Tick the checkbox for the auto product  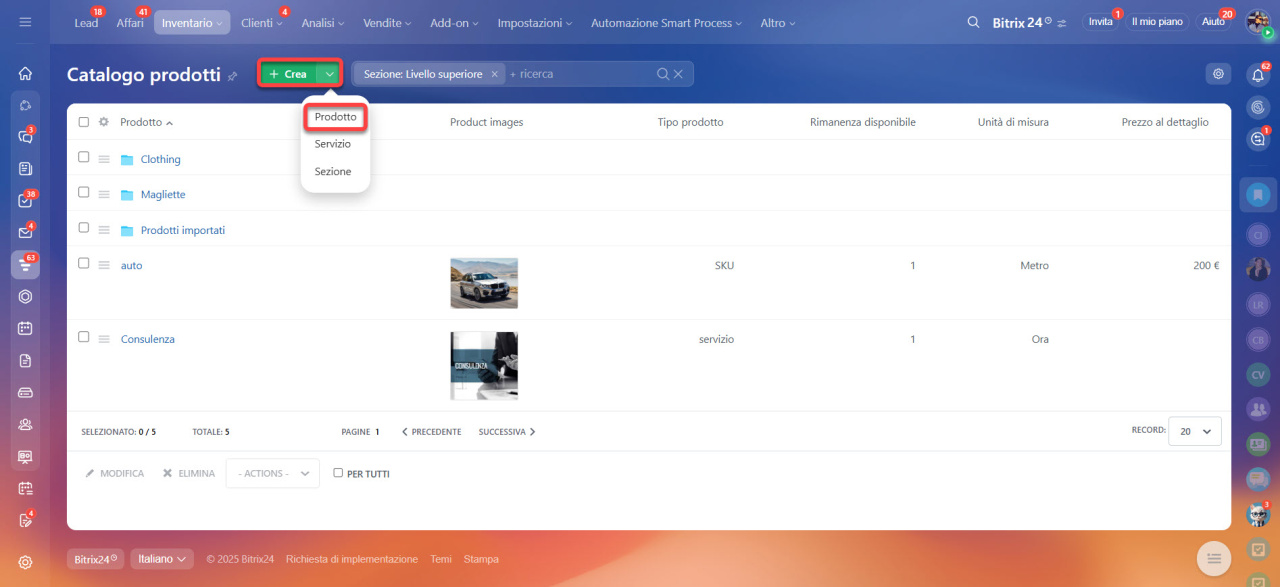tap(84, 263)
